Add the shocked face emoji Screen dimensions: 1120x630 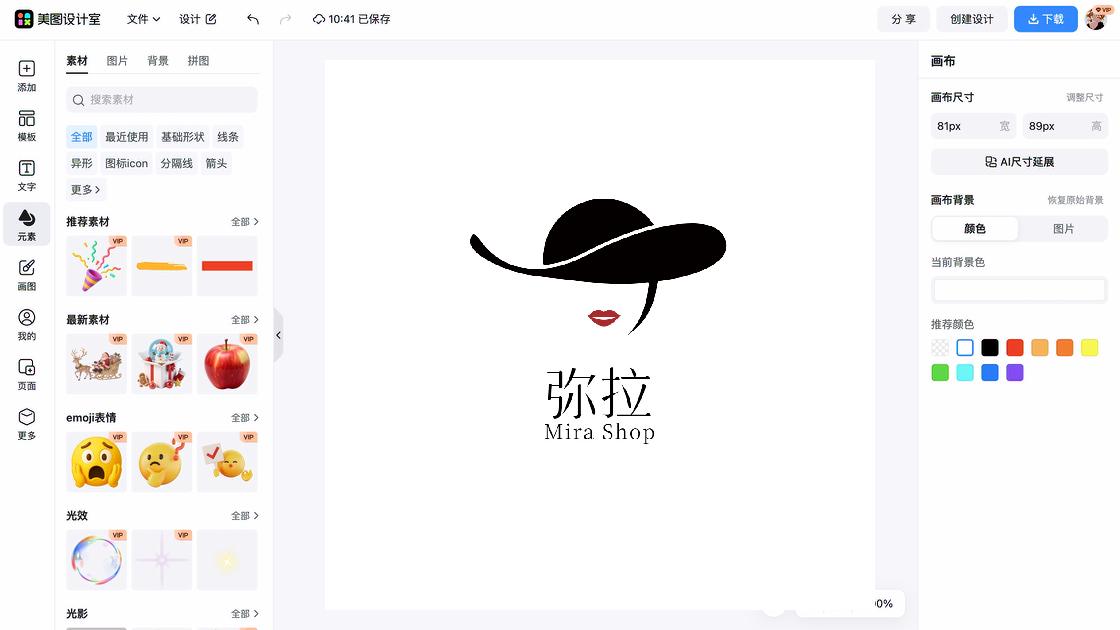[x=96, y=461]
